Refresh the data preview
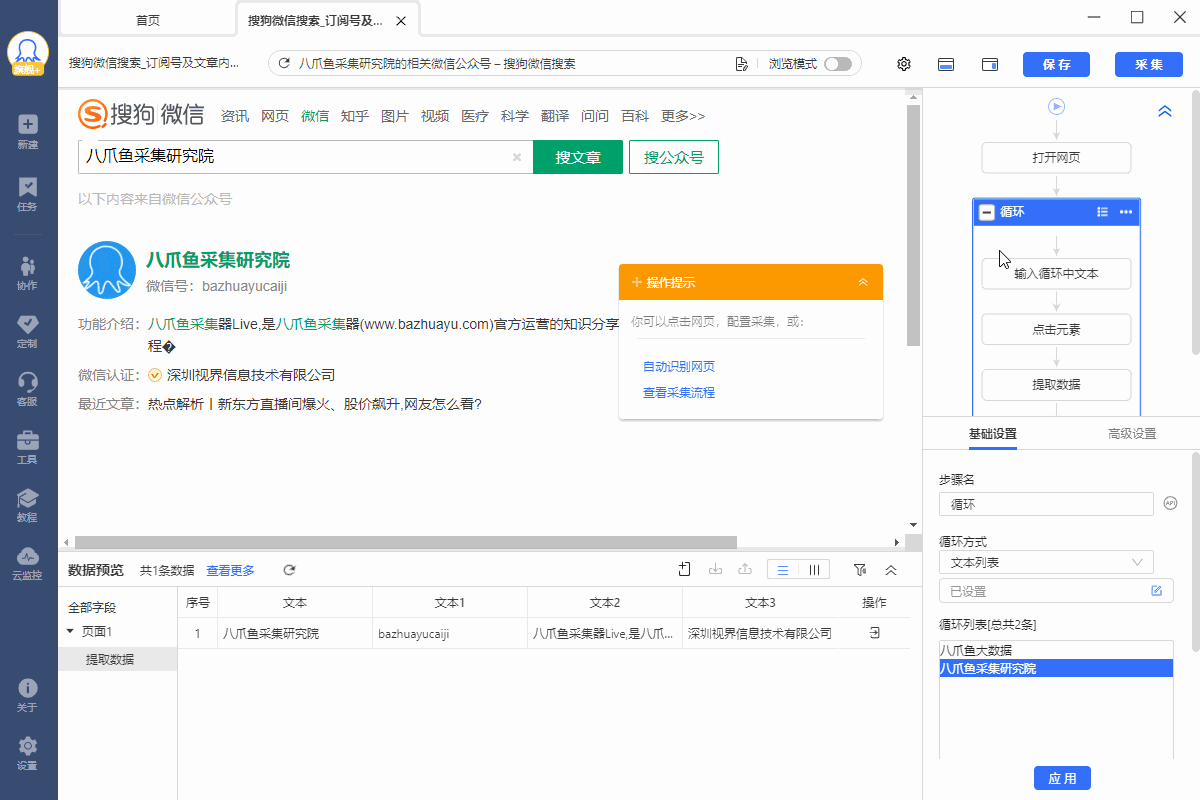 289,570
